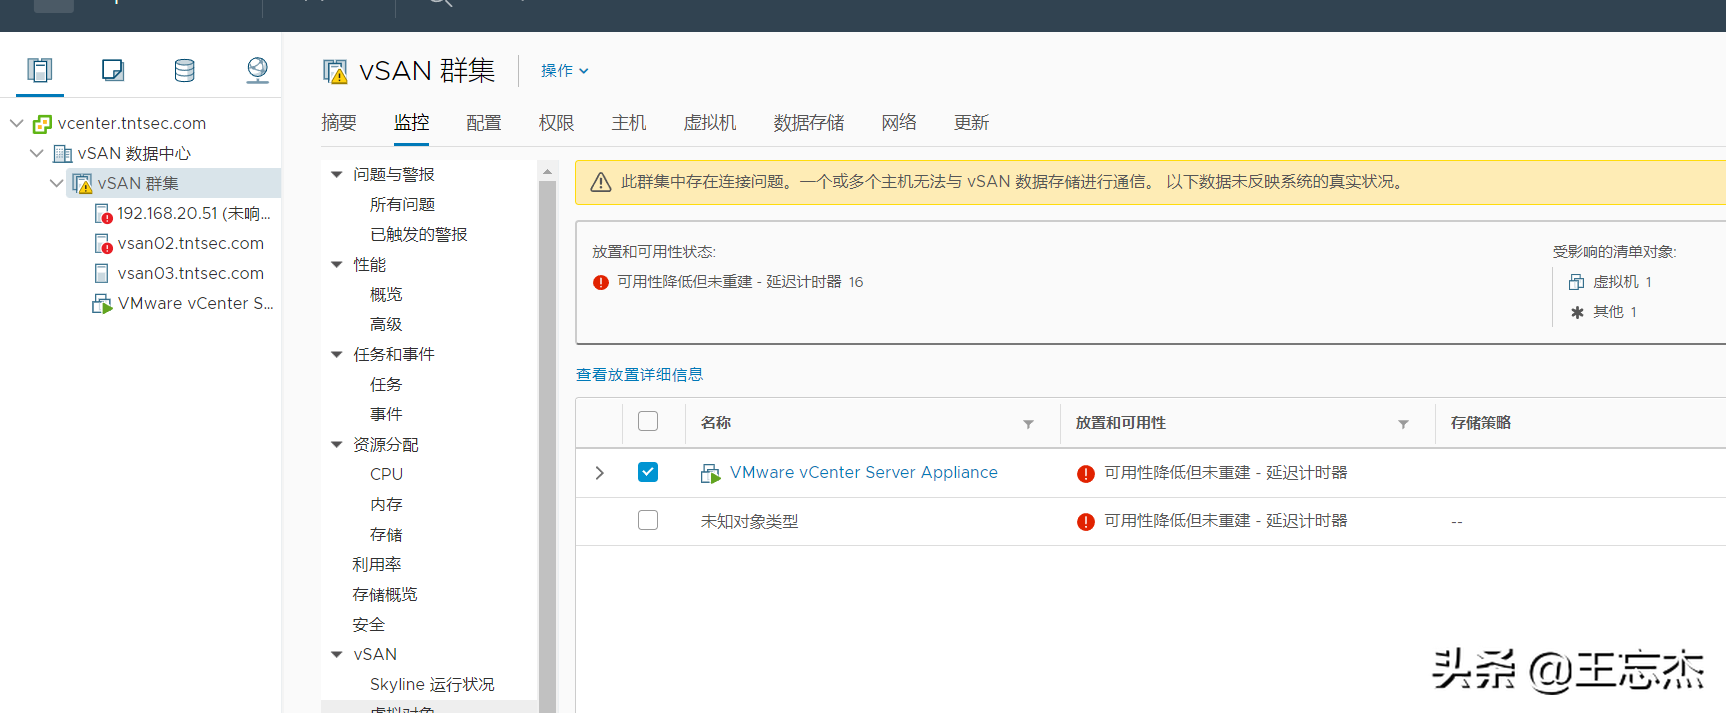Collapse the vSAN section in monitor menu
This screenshot has height=713, width=1726.
[x=337, y=654]
